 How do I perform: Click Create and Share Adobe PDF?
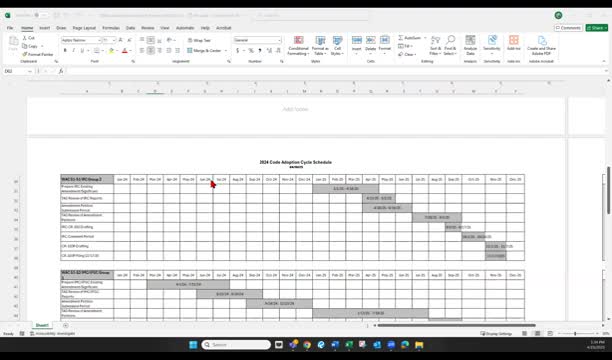tap(541, 45)
